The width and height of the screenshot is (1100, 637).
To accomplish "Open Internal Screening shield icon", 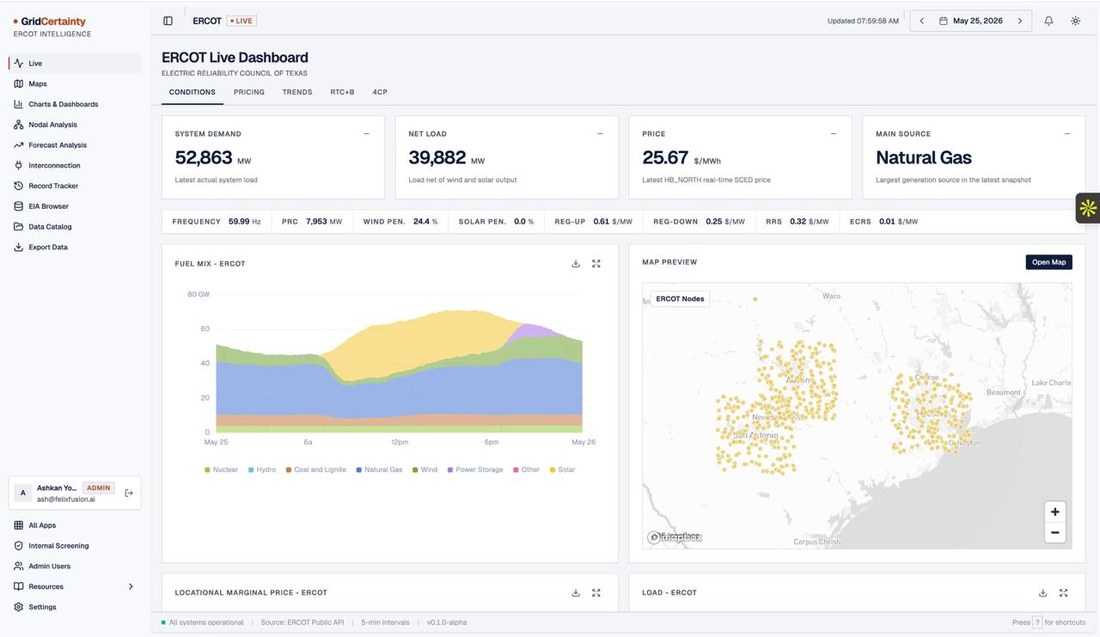I will tap(18, 546).
